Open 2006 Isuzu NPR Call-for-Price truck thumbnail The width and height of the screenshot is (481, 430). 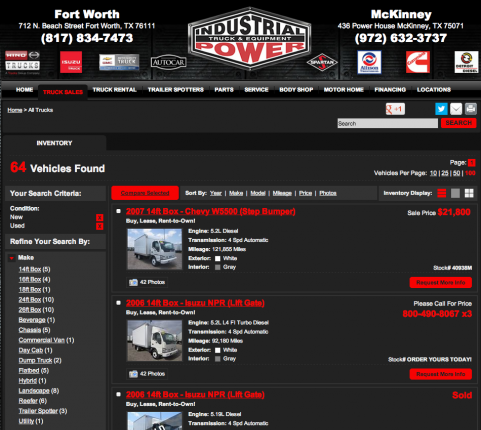[155, 340]
